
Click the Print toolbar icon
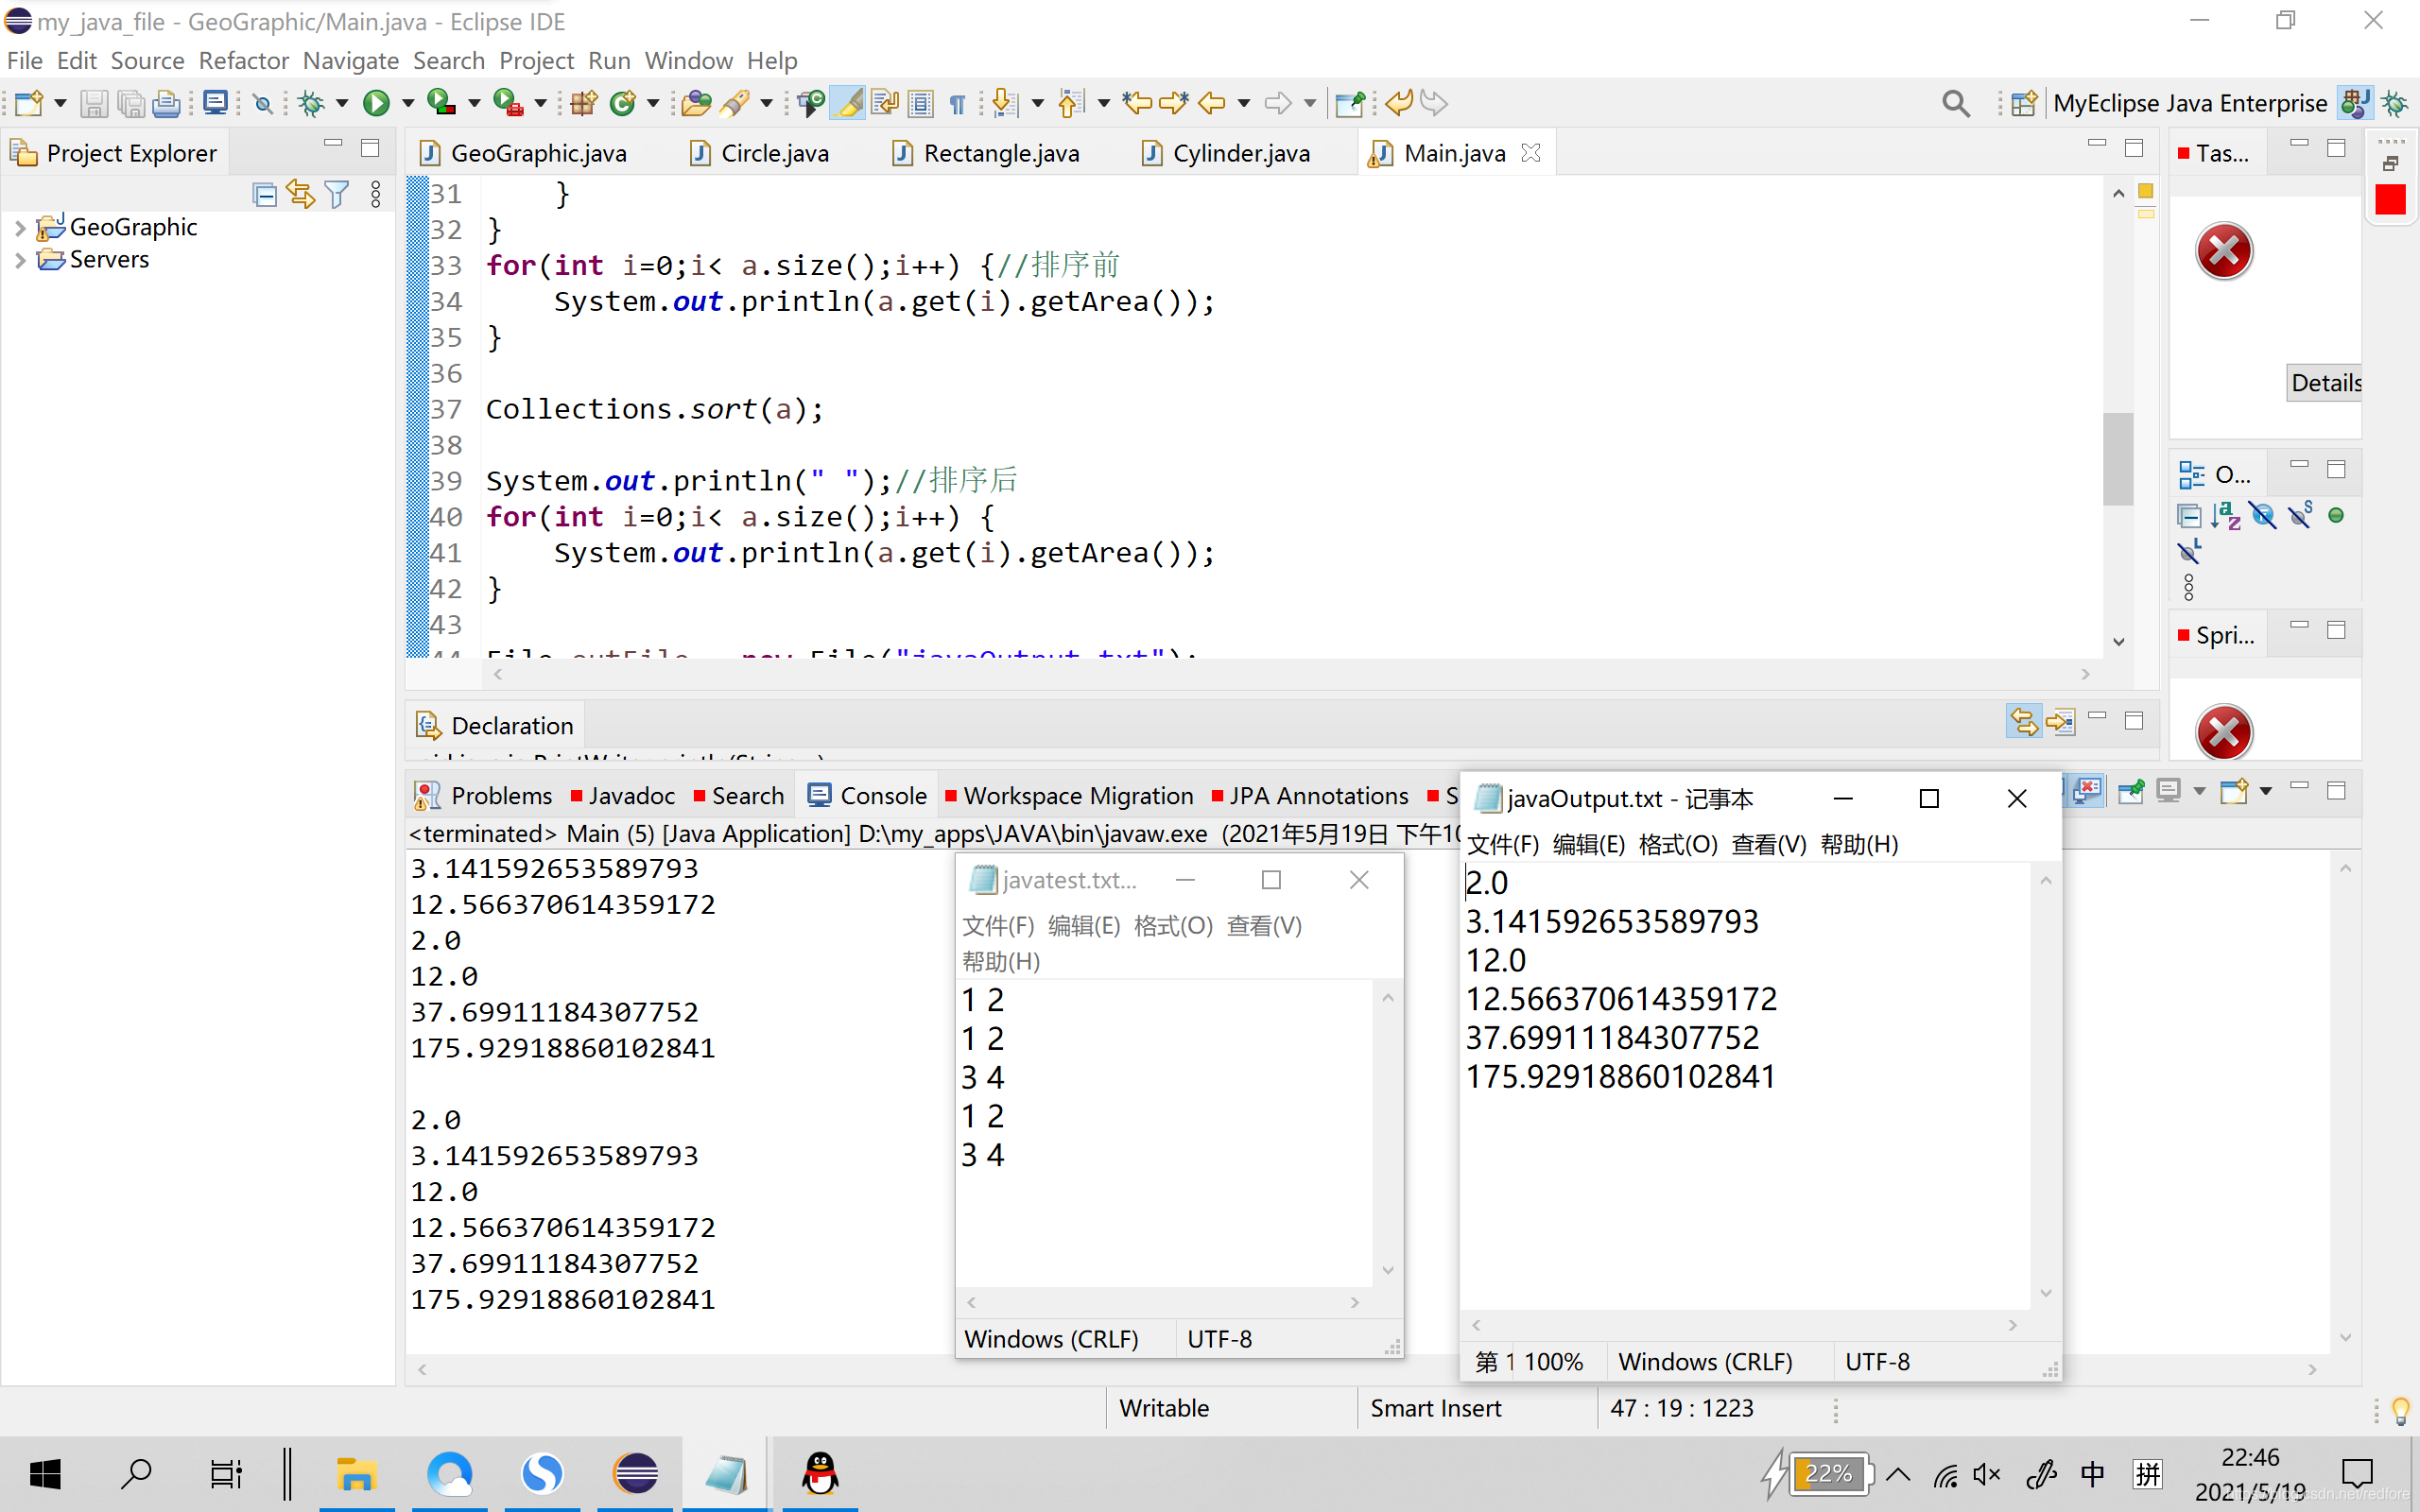pos(167,103)
